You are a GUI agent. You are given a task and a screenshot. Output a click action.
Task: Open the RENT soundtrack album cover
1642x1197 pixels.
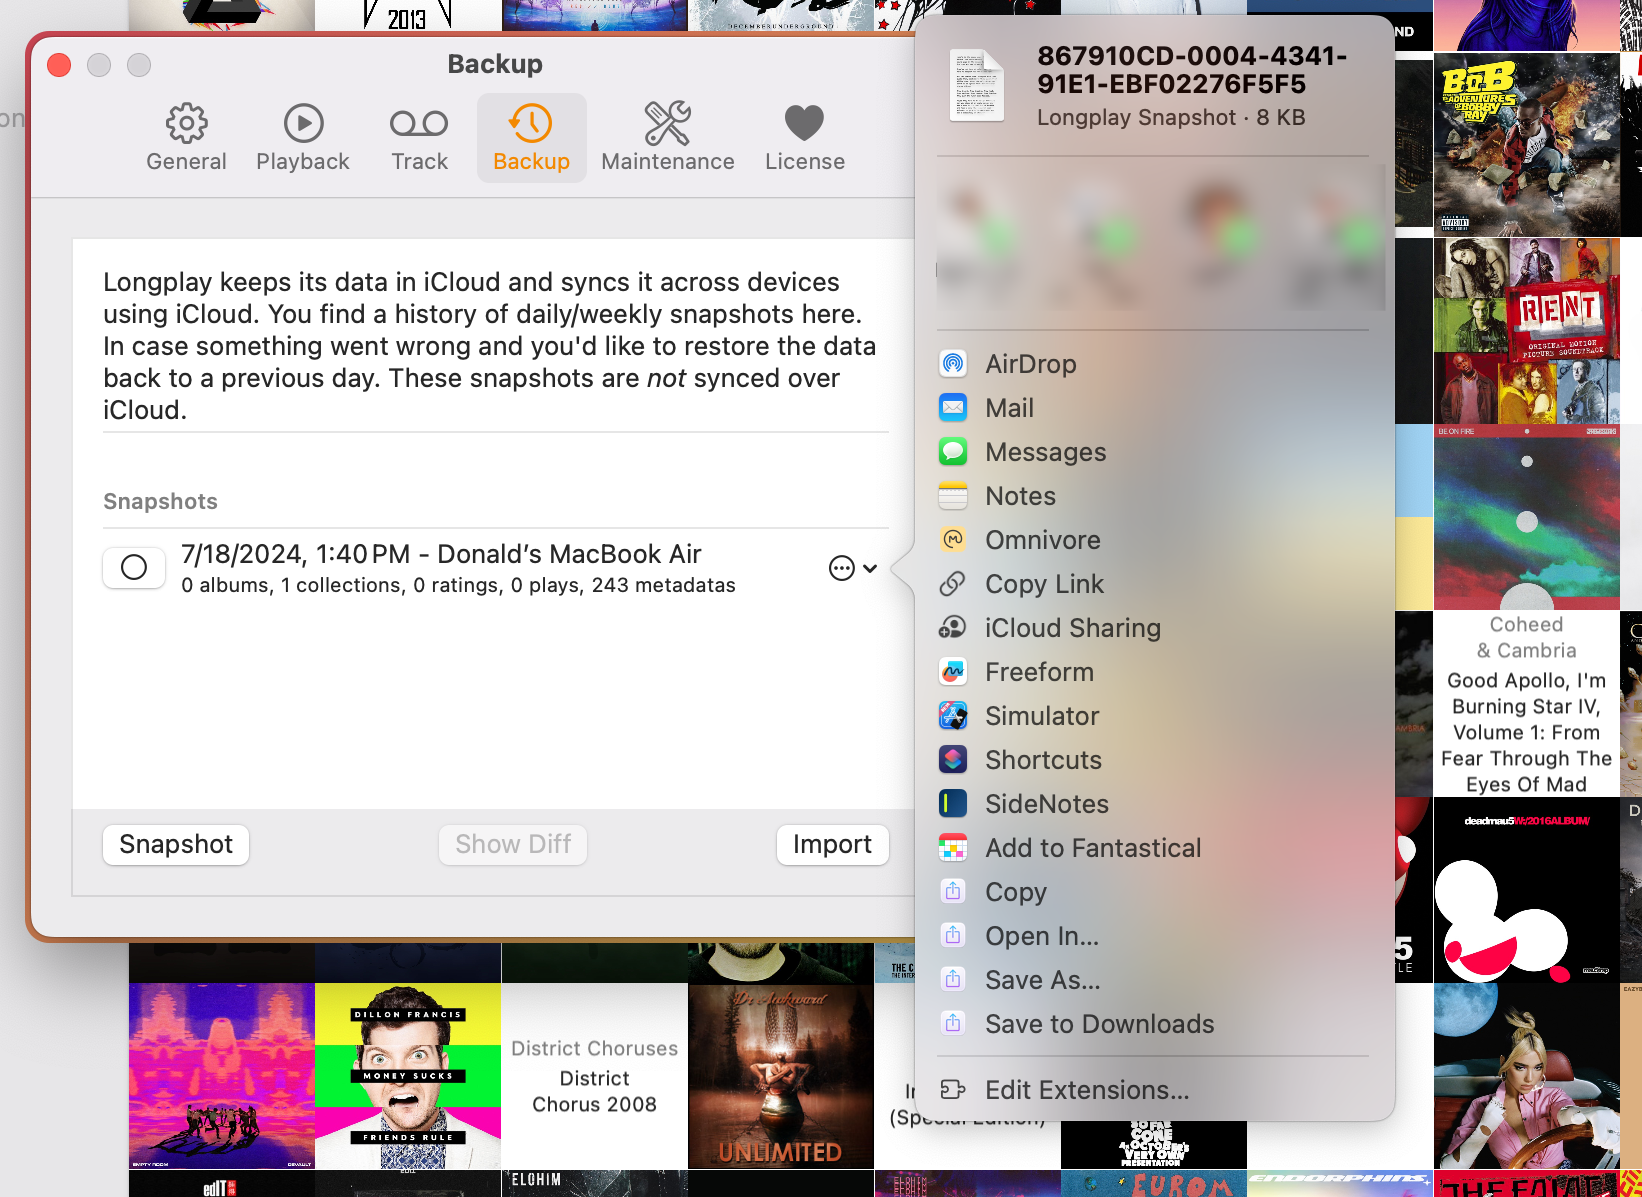point(1526,331)
